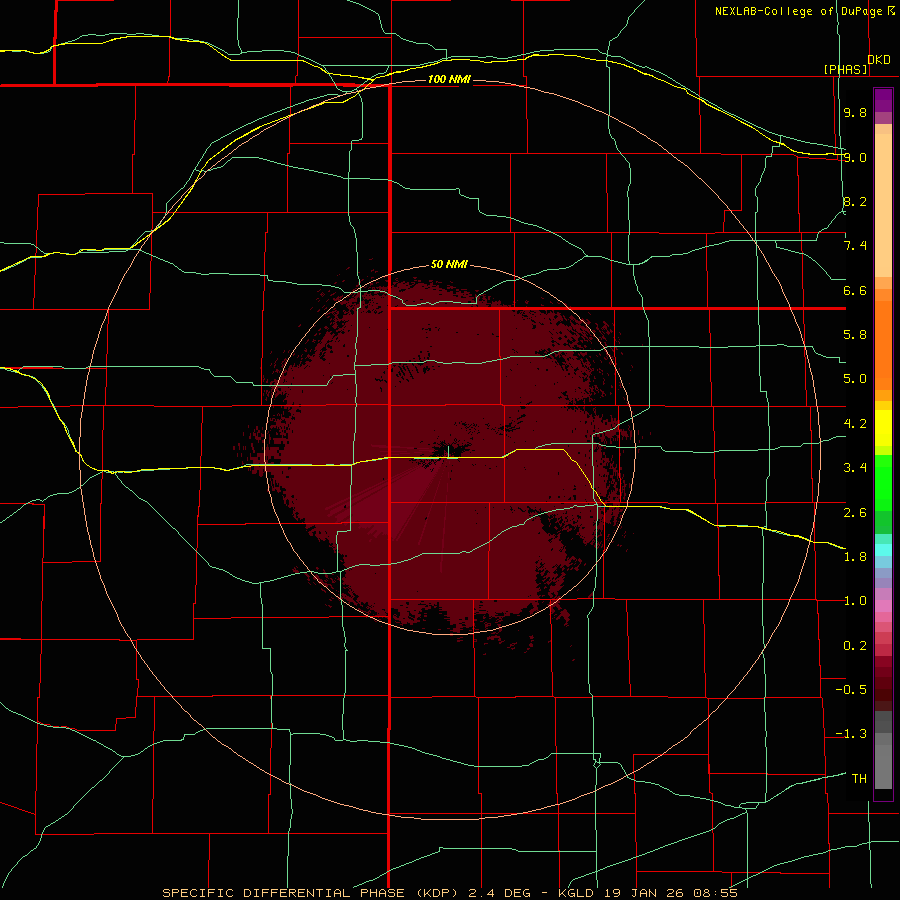Viewport: 900px width, 900px height.
Task: Click the -0.5 scale label
Action: [851, 690]
